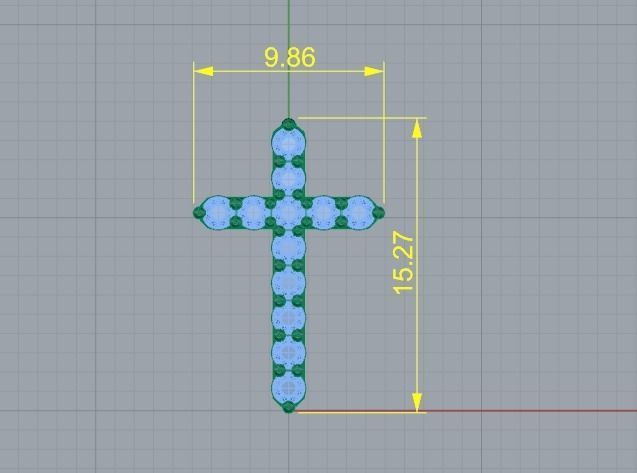Select the green prong at the cross bottom

pyautogui.click(x=288, y=407)
